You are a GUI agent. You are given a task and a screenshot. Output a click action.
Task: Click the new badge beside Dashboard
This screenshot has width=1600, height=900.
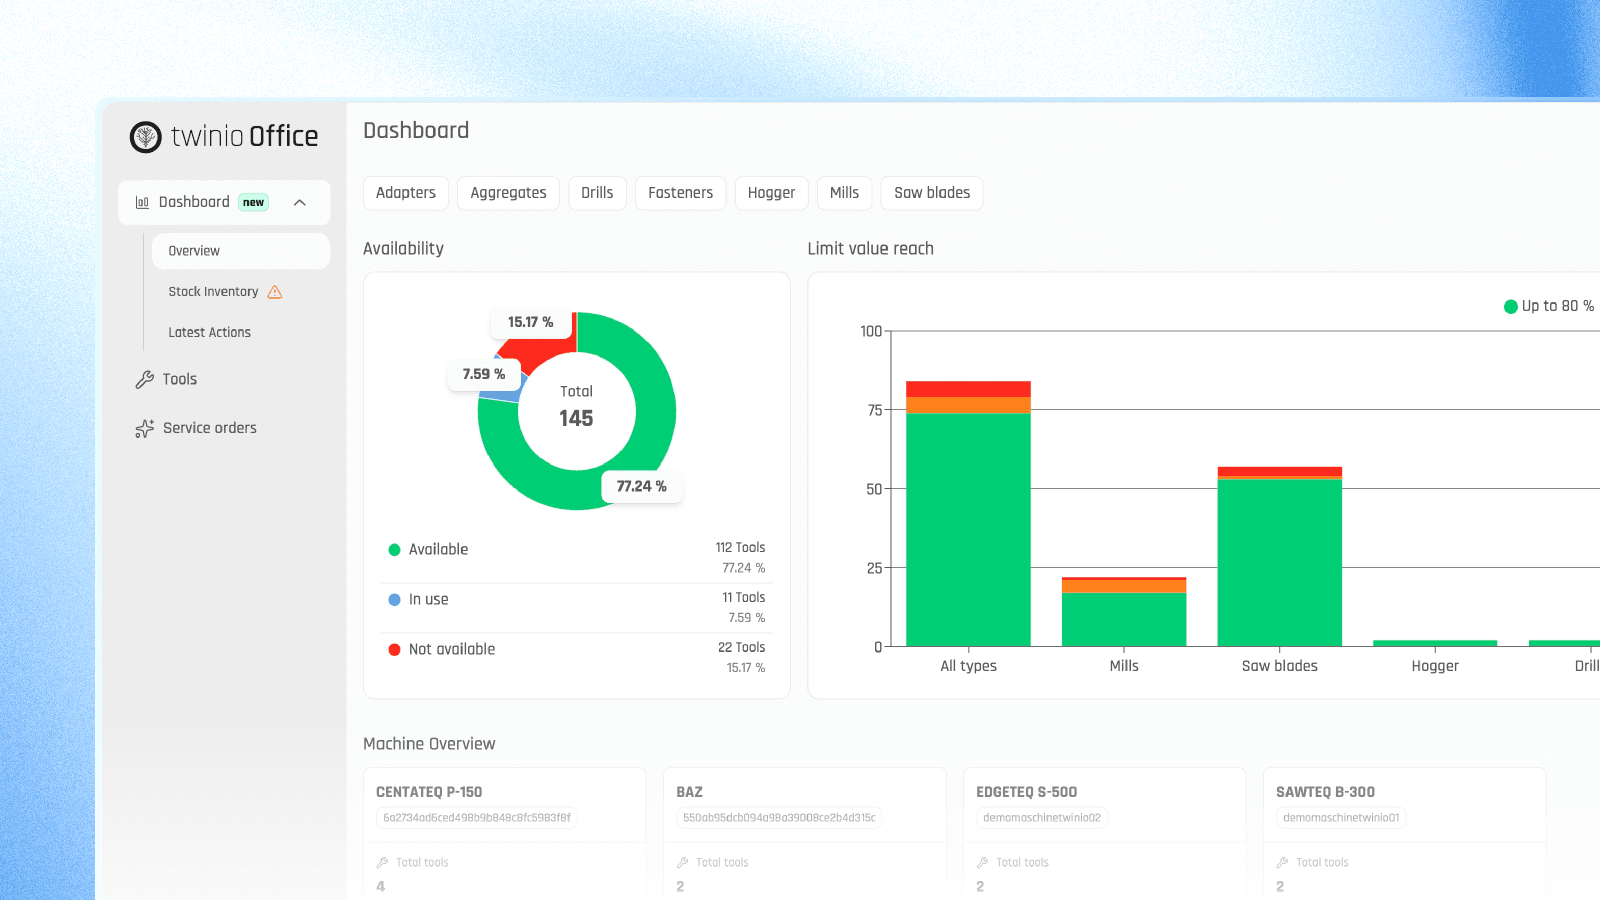(x=254, y=203)
